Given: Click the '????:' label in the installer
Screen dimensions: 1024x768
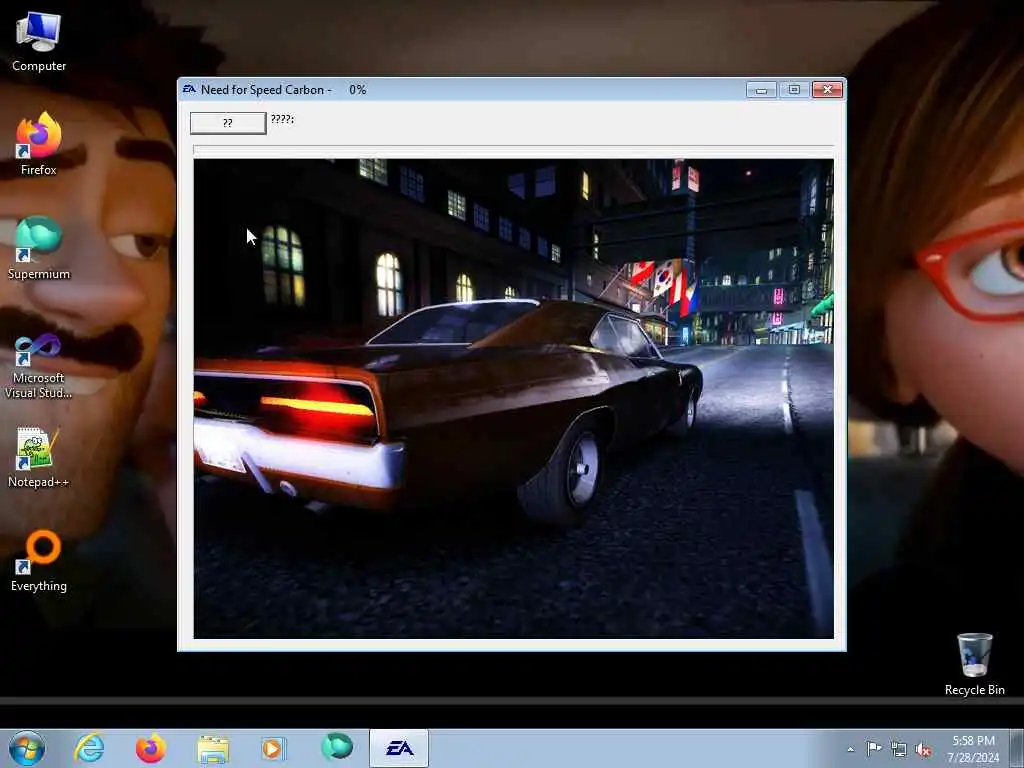Looking at the screenshot, I should (x=282, y=119).
